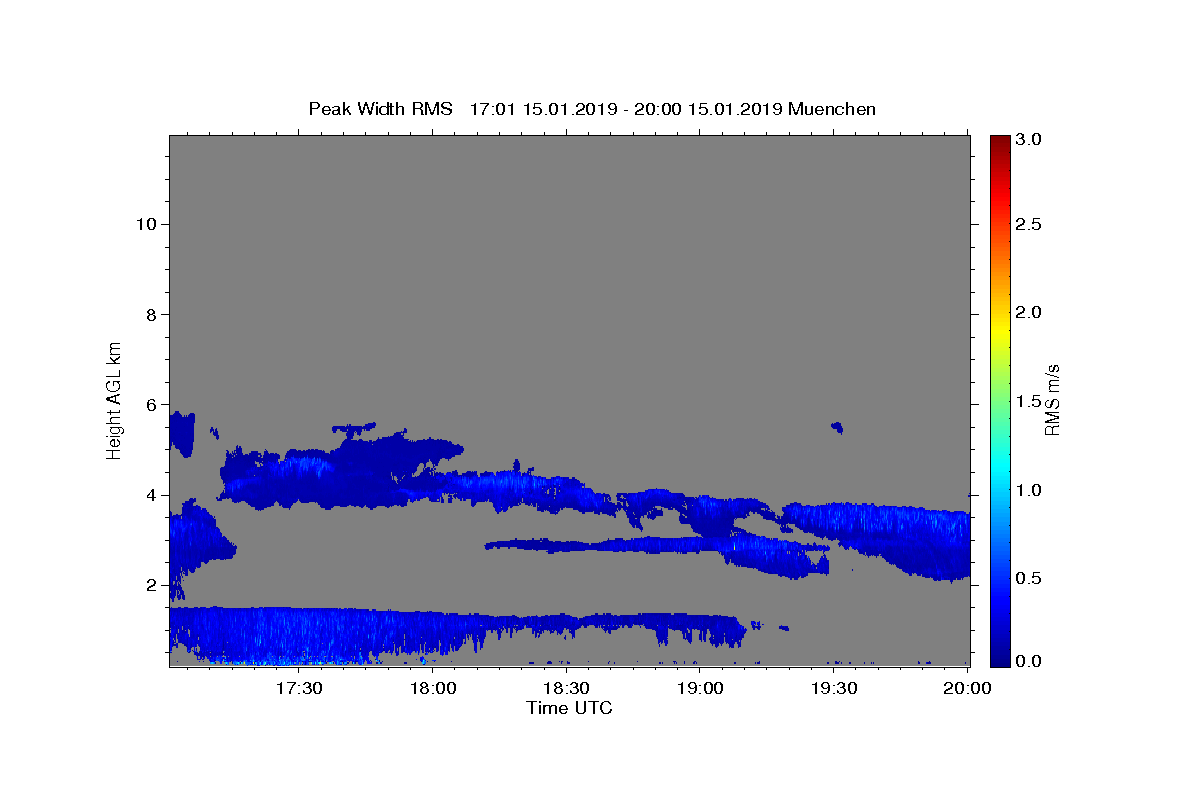
Task: Click the 19:00 time tick label
Action: click(700, 688)
